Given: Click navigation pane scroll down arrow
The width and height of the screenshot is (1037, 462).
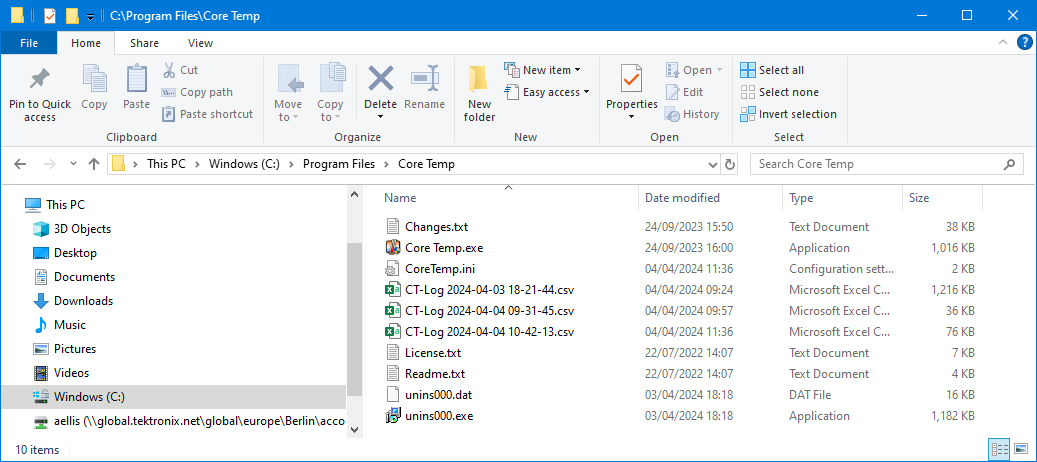Looking at the screenshot, I should pos(354,429).
